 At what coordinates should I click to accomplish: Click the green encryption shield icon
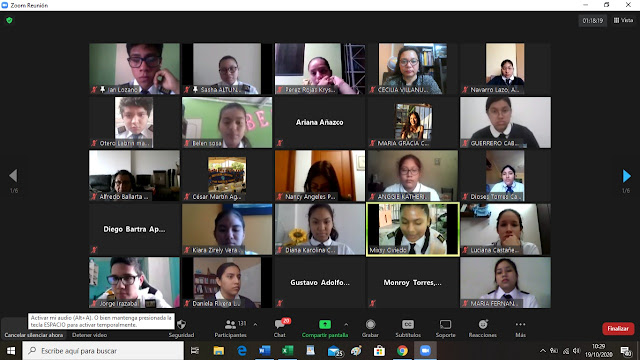pyautogui.click(x=9, y=20)
